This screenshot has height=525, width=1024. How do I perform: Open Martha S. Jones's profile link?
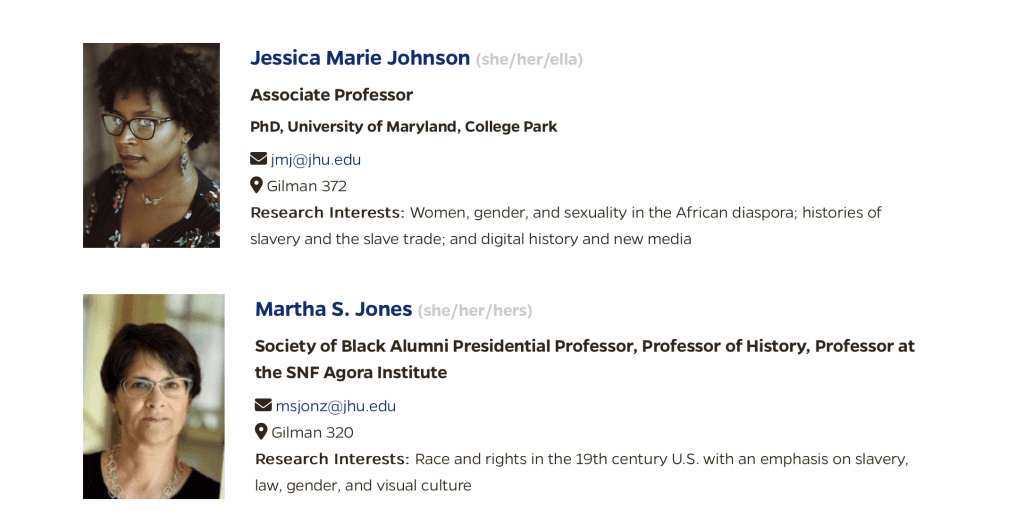(x=333, y=309)
